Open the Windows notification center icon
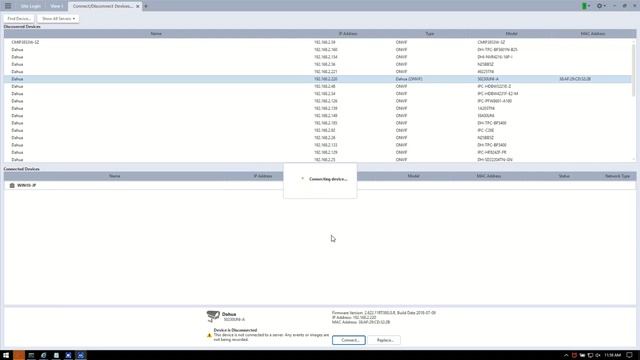Viewport: 640px width, 360px height. (629, 356)
